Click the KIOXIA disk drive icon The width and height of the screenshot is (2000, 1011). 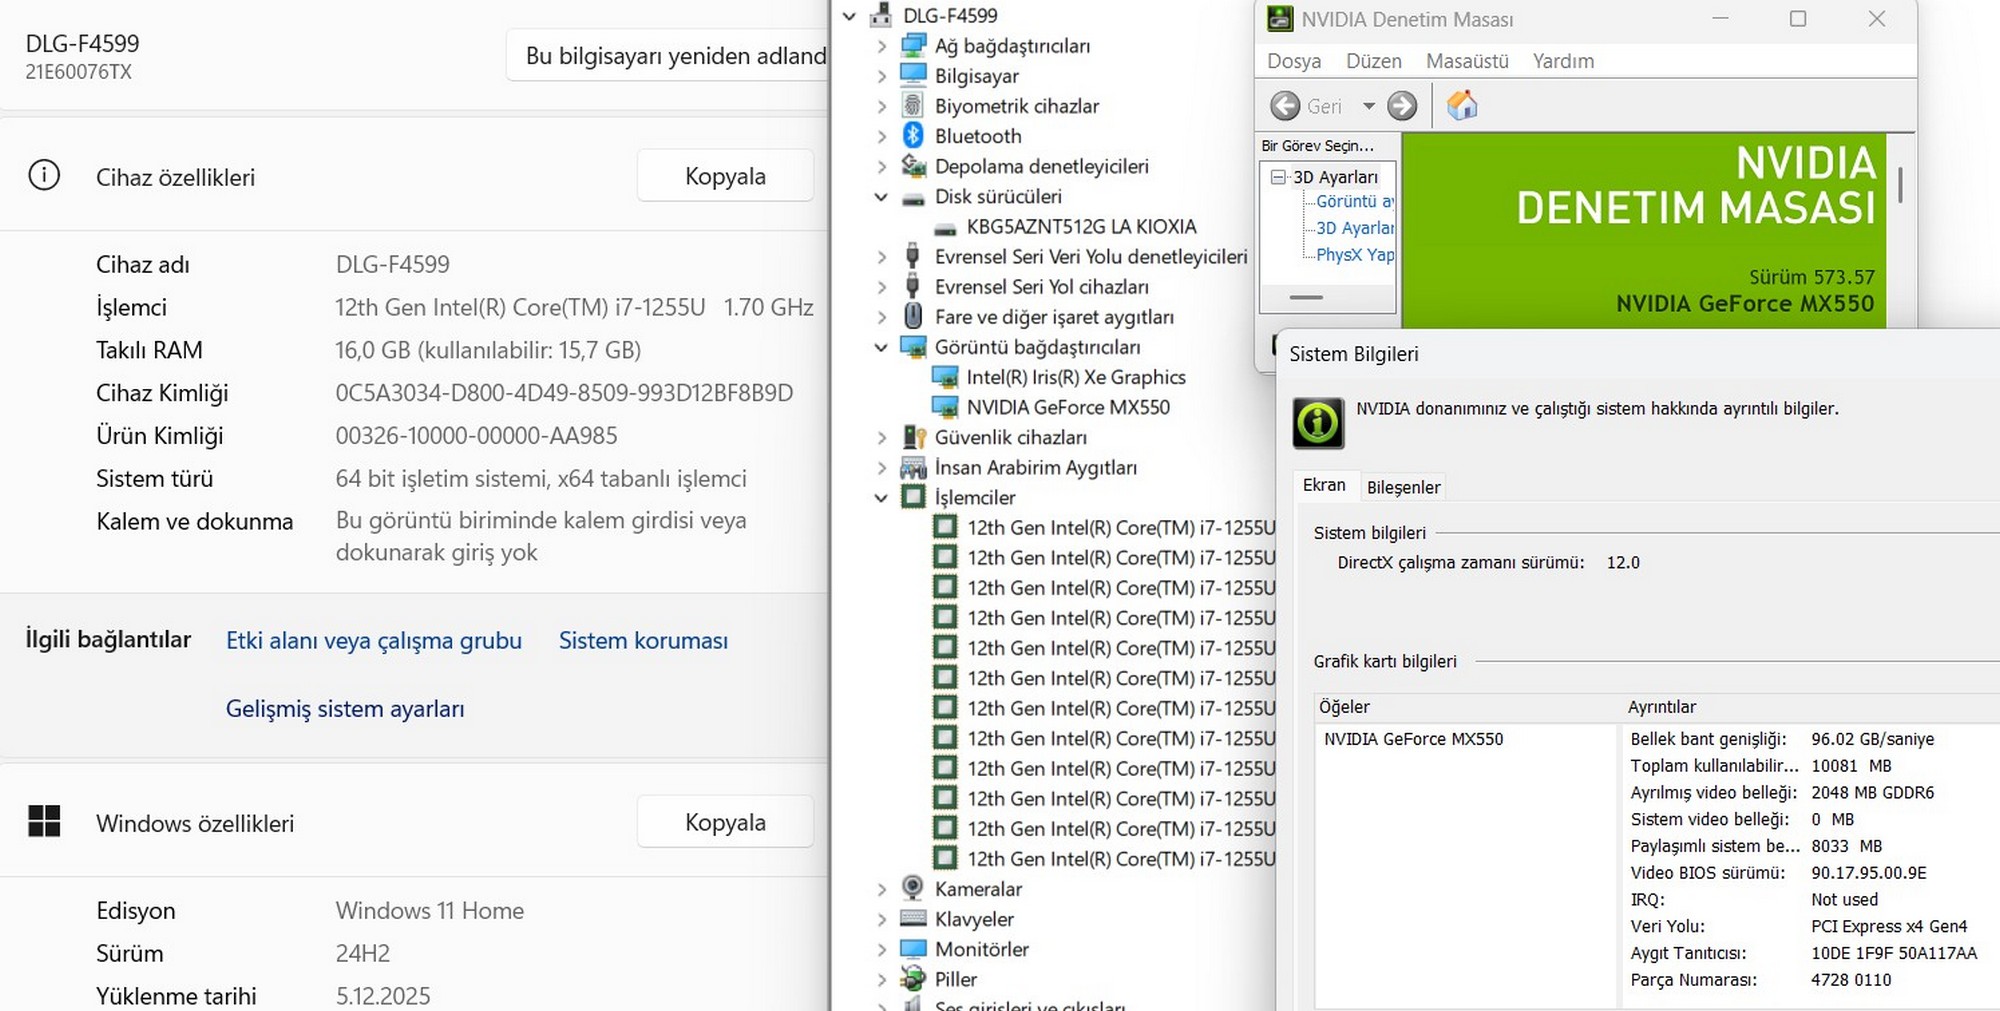pyautogui.click(x=944, y=228)
